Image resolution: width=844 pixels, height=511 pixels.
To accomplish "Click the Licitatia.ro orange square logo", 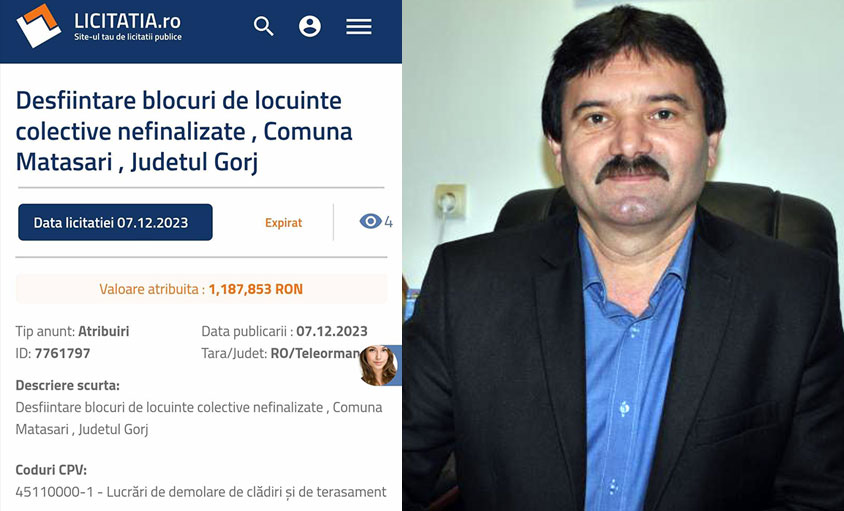I will pos(38,25).
